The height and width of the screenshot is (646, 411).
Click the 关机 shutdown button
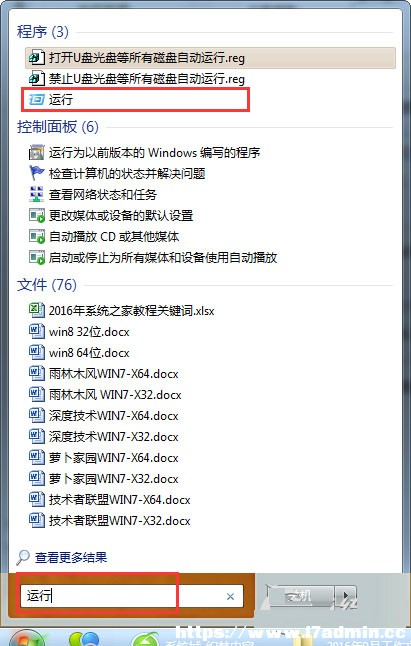tap(300, 596)
